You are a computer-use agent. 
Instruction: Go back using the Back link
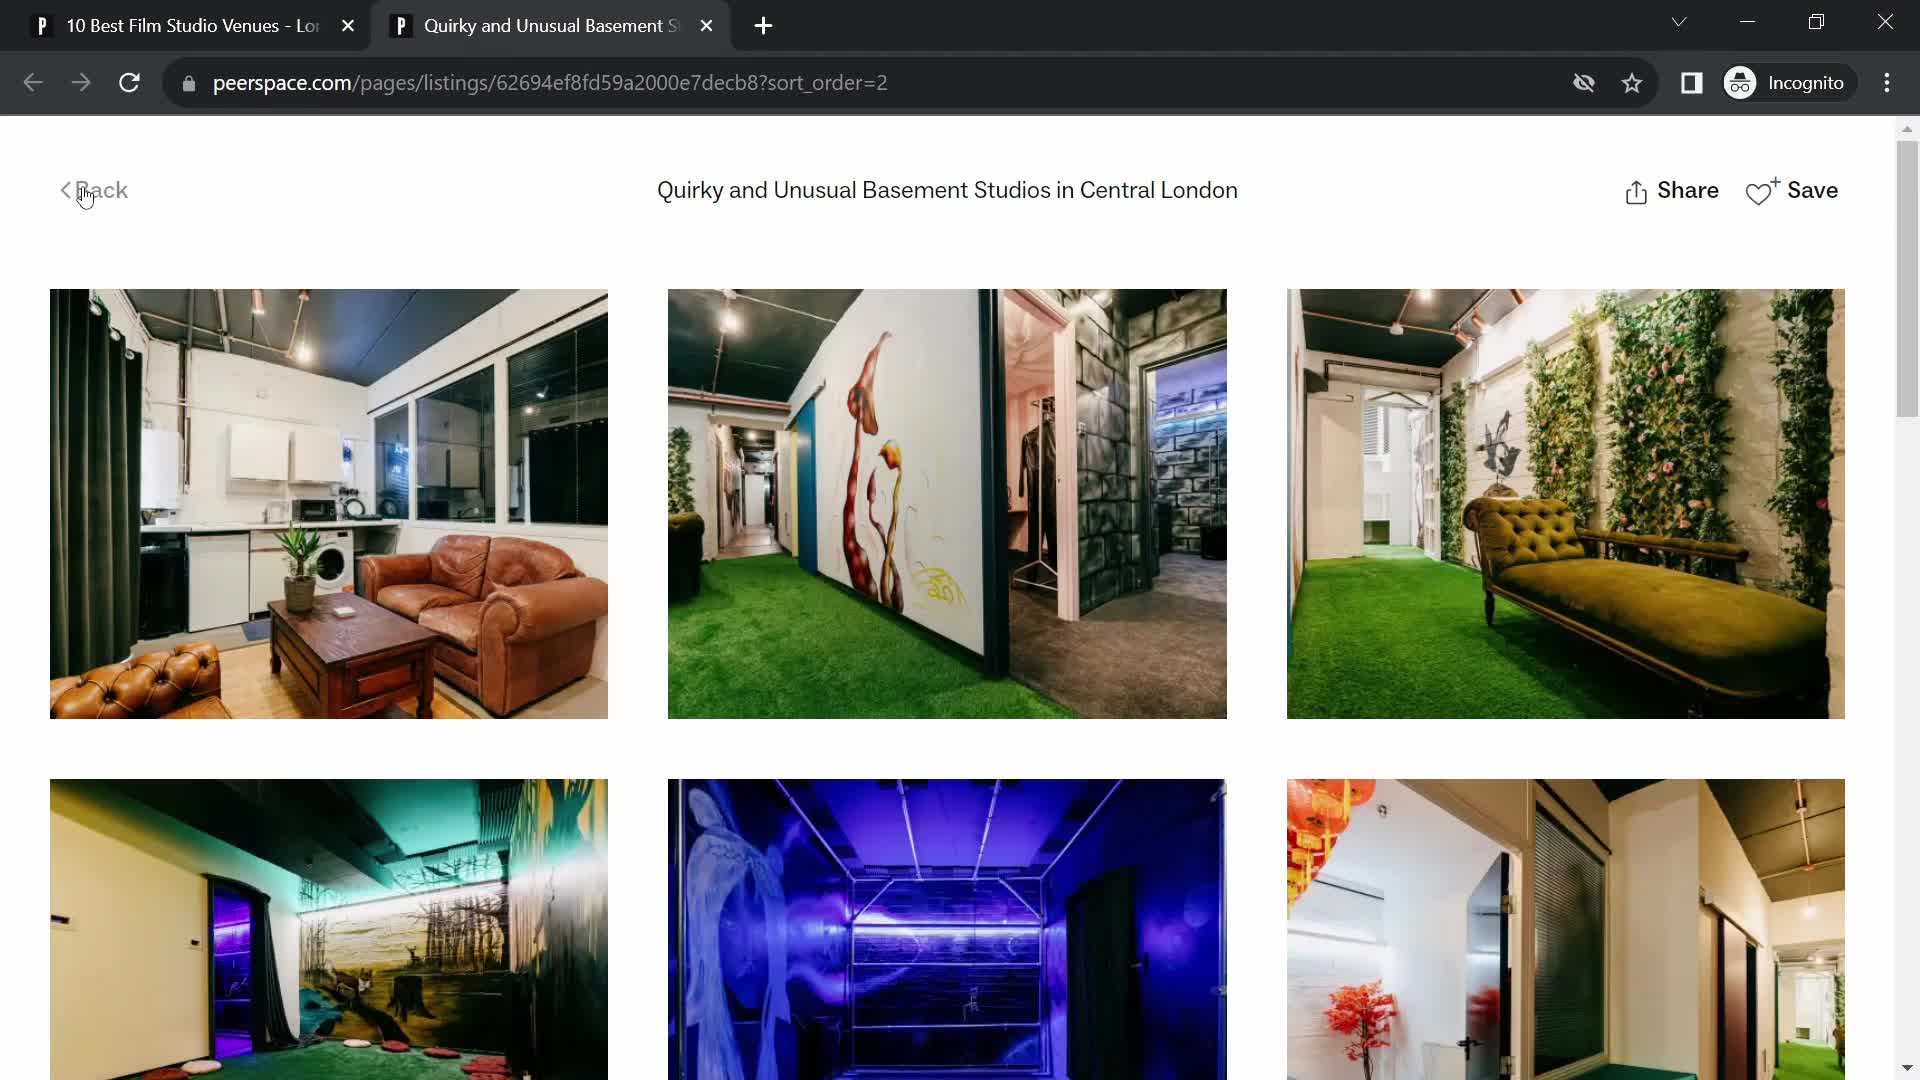point(94,190)
